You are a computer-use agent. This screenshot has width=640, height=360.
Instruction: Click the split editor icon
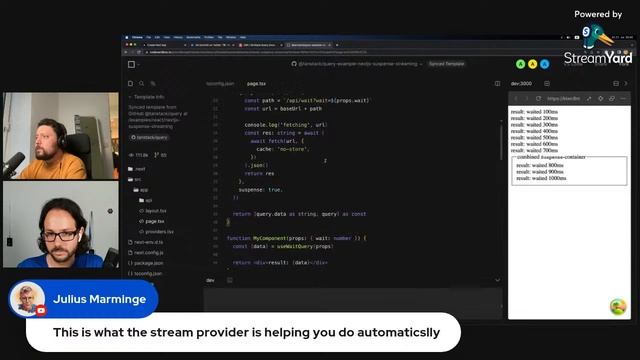tap(497, 84)
